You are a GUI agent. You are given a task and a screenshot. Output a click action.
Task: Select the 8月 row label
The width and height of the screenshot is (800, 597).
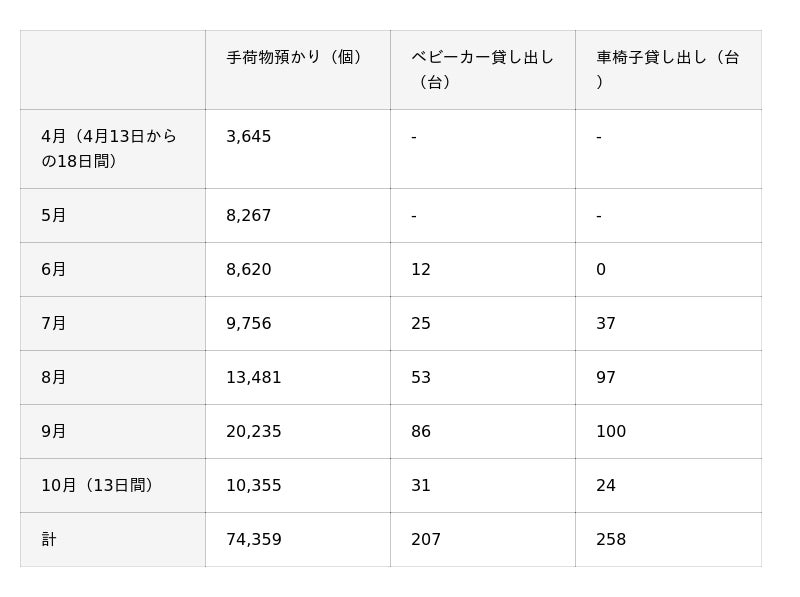pos(54,378)
